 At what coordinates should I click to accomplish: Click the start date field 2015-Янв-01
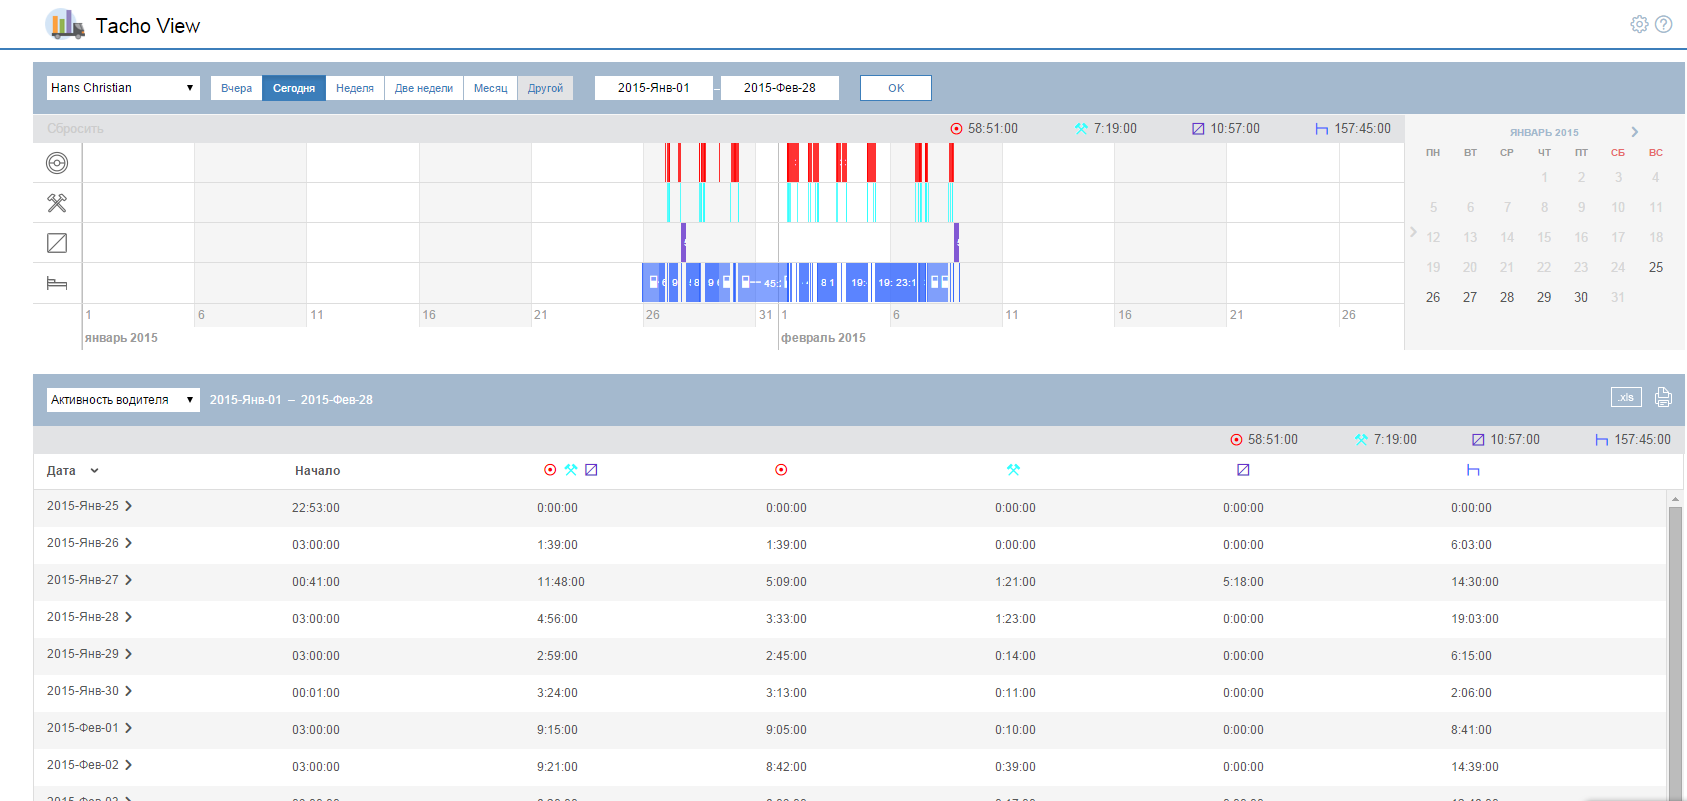[x=653, y=88]
